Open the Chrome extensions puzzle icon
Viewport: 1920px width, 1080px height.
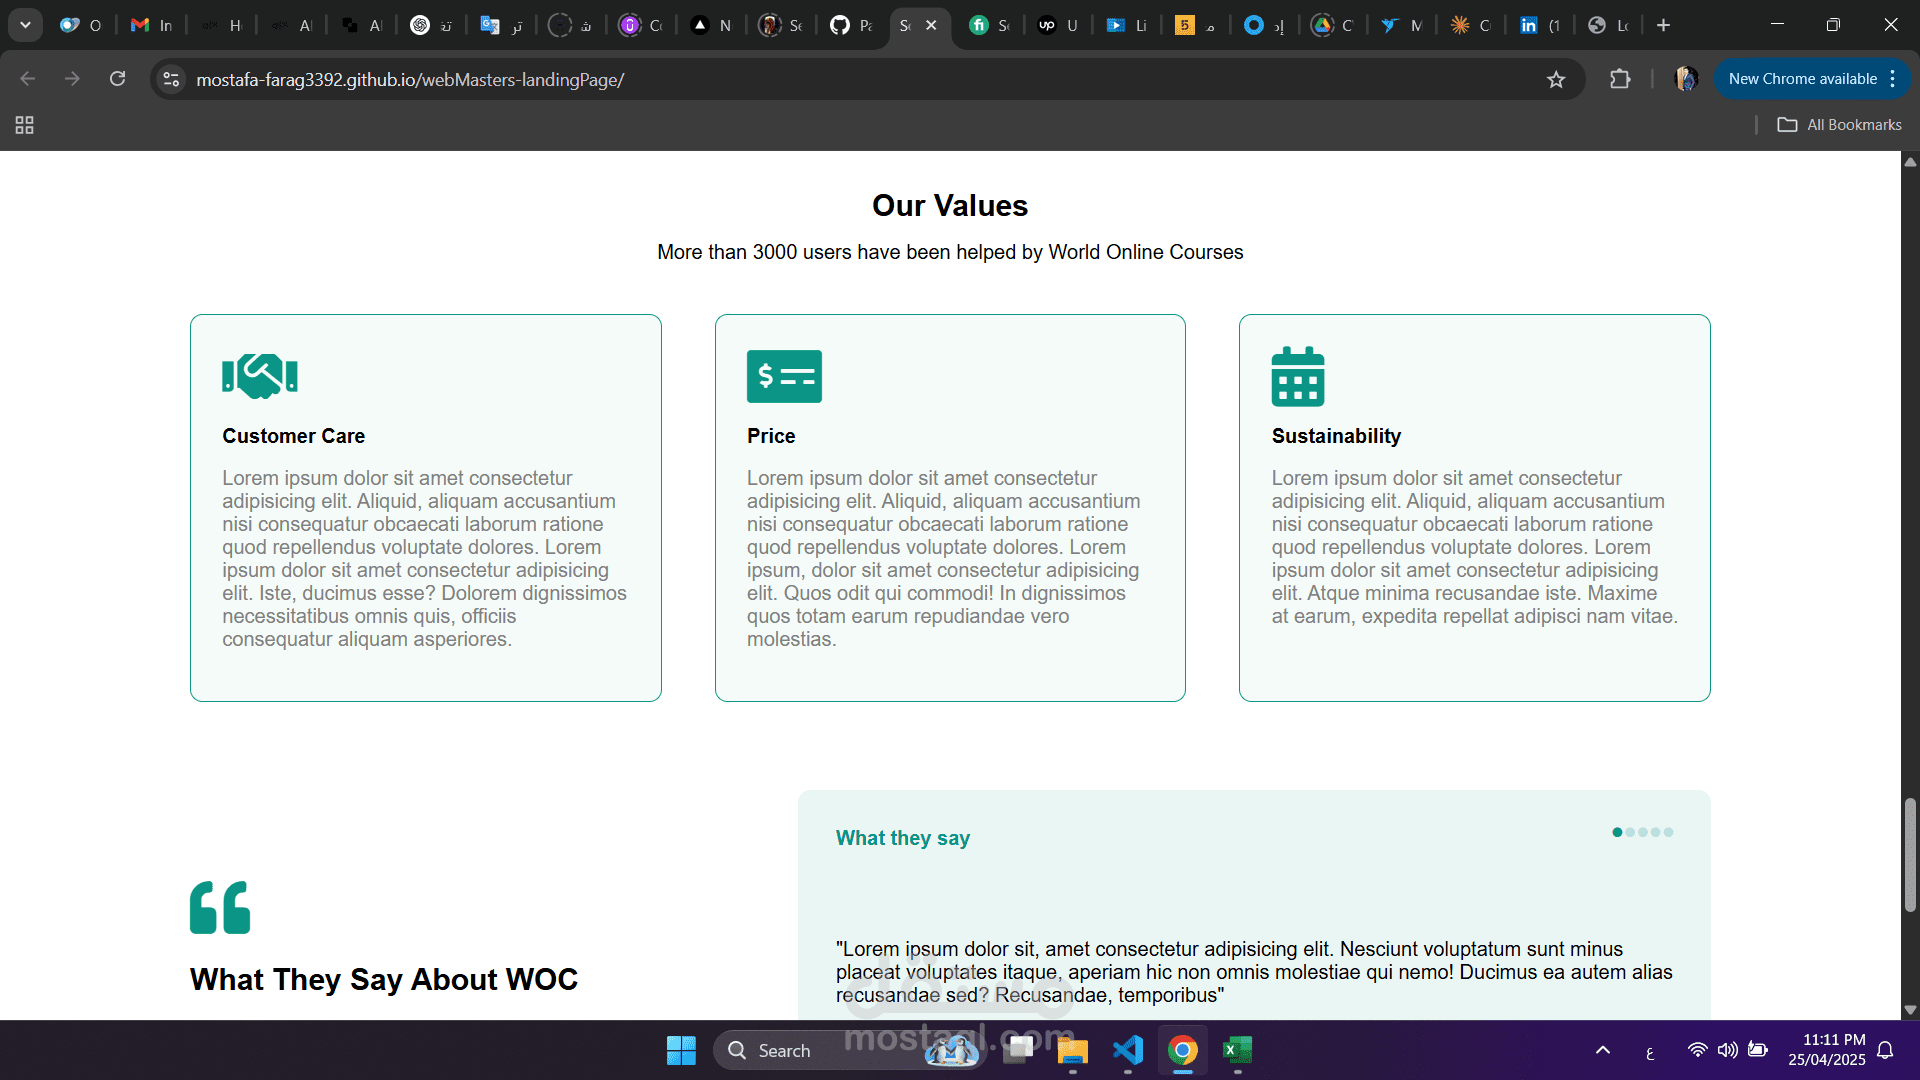point(1620,79)
